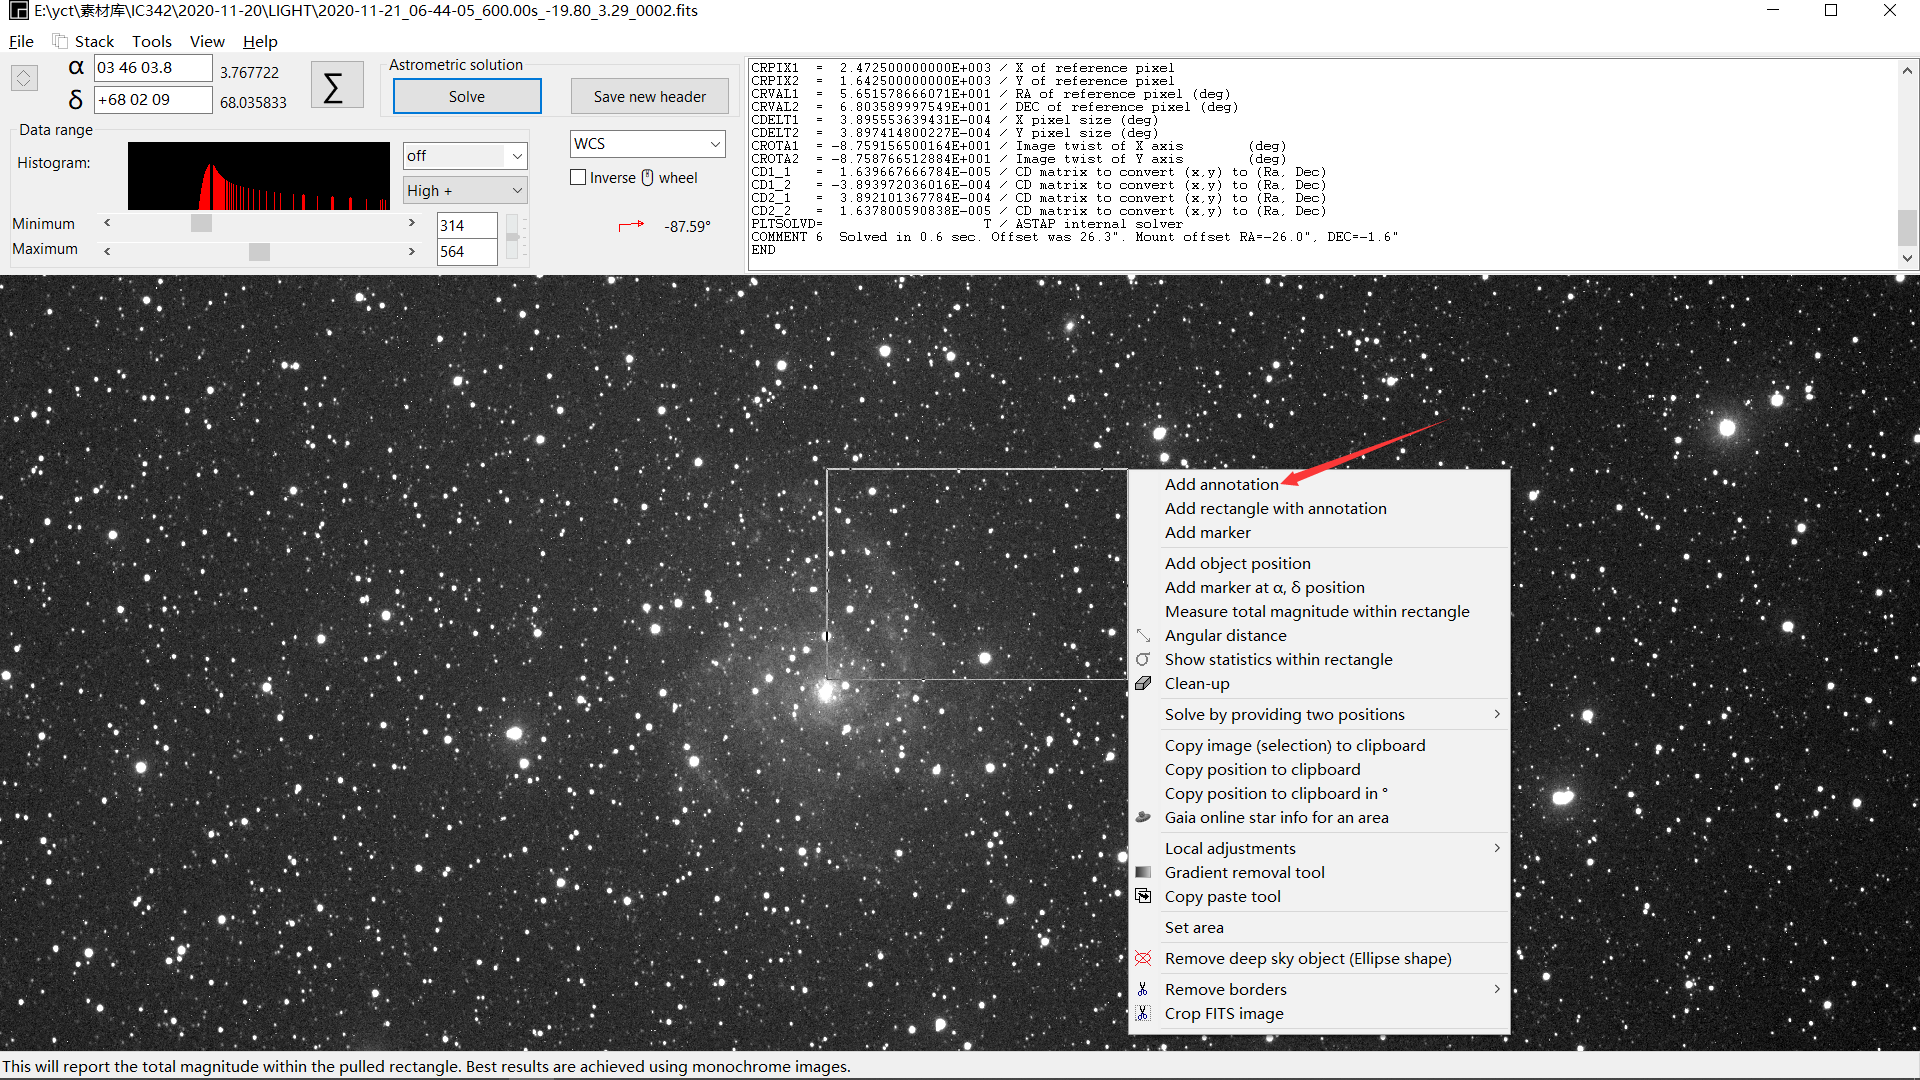The width and height of the screenshot is (1920, 1080).
Task: Click the mouse wheel icon
Action: click(x=647, y=177)
